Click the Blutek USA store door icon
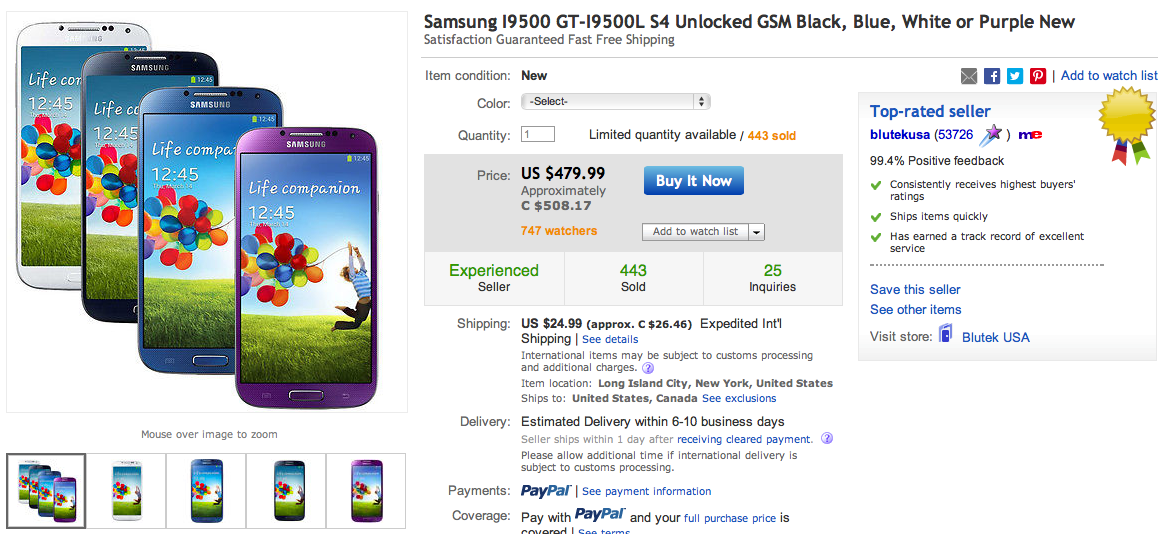1164x534 pixels. [946, 335]
